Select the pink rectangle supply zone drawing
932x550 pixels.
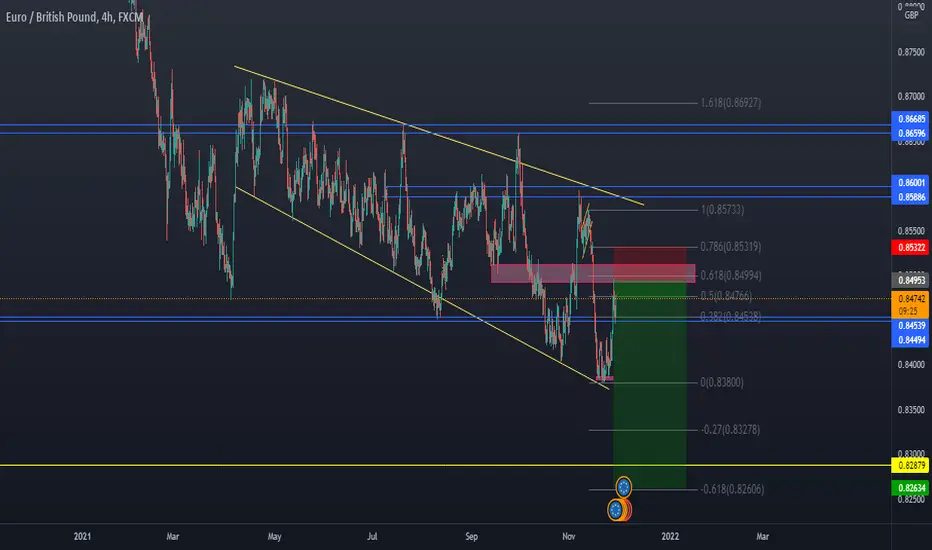click(593, 274)
